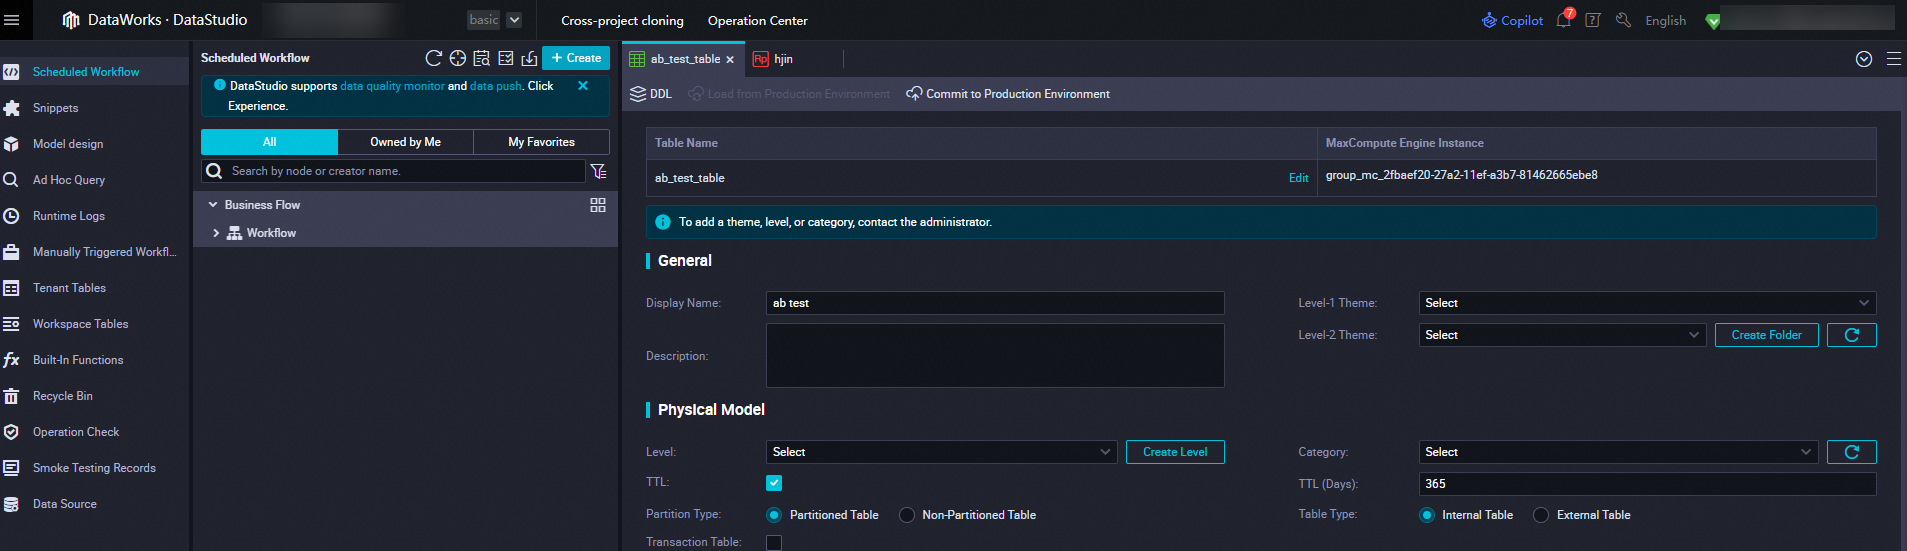The image size is (1907, 551).
Task: Choose External Table radio button
Action: (1541, 515)
